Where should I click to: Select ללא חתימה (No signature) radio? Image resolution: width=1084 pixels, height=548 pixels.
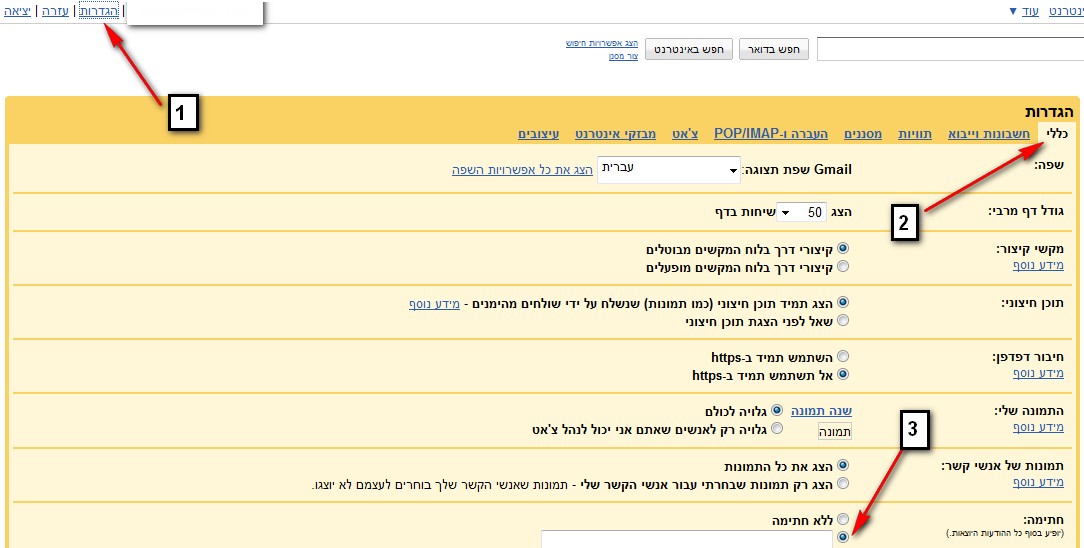coord(843,519)
